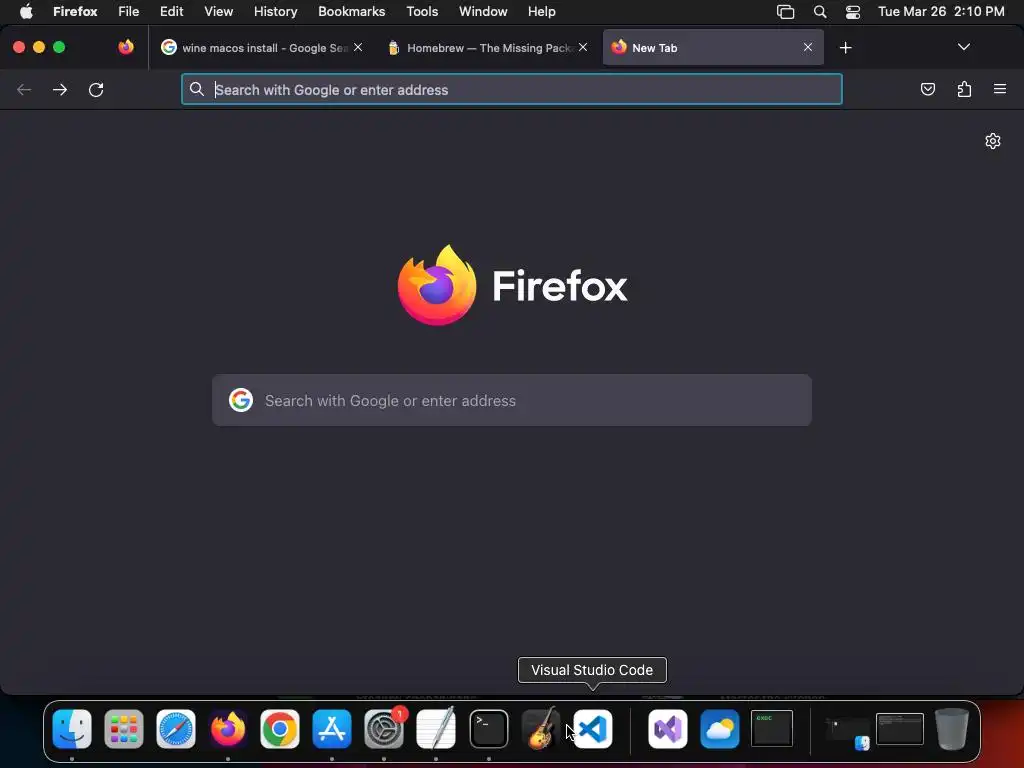Switch to Homebrew tab
The image size is (1024, 768).
pos(487,47)
